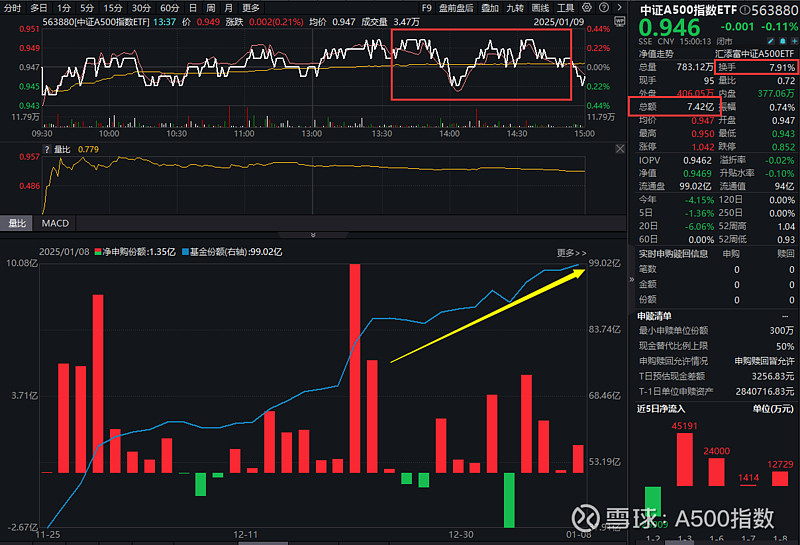The height and width of the screenshot is (545, 800).
Task: Click the collapse chevron below the indicator tabs
Action: [x=313, y=235]
